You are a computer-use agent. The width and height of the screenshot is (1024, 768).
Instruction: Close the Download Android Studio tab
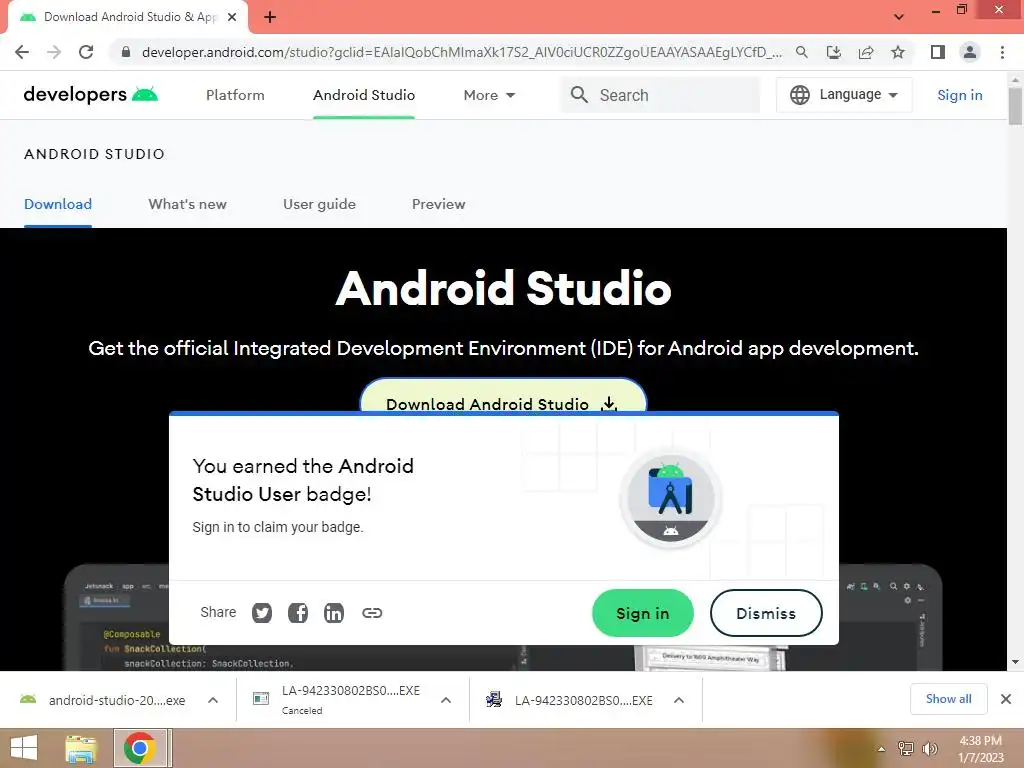tap(232, 17)
